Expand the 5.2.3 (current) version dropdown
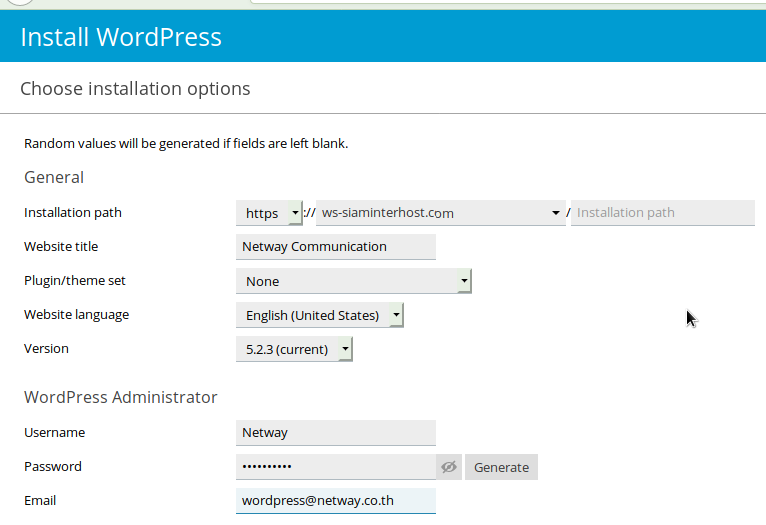 pyautogui.click(x=294, y=349)
